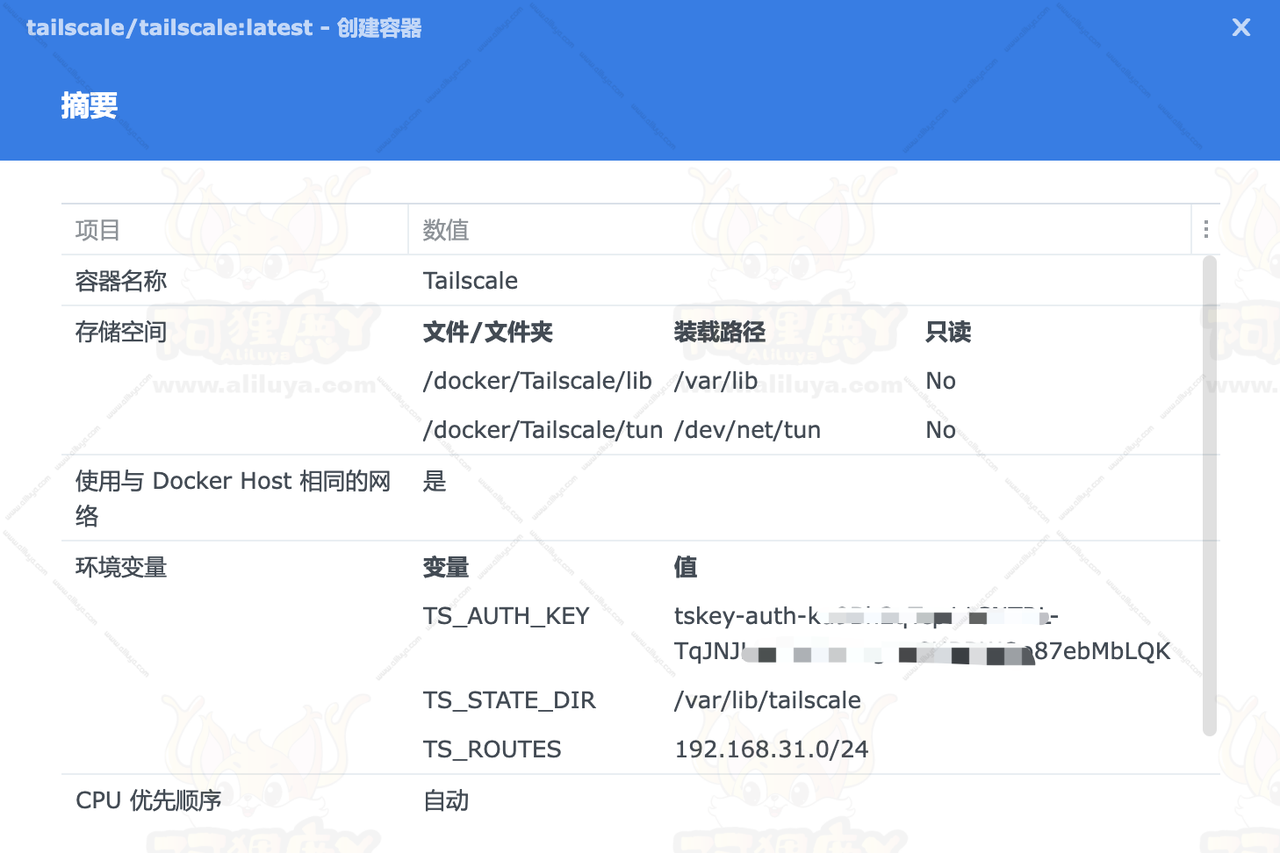Image resolution: width=1280 pixels, height=853 pixels.
Task: Select the 容器名称 row label
Action: (x=121, y=281)
